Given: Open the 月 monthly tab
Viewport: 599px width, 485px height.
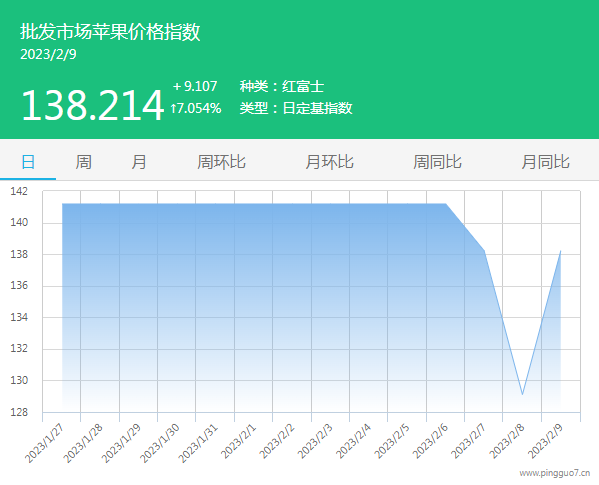Looking at the screenshot, I should tap(139, 162).
